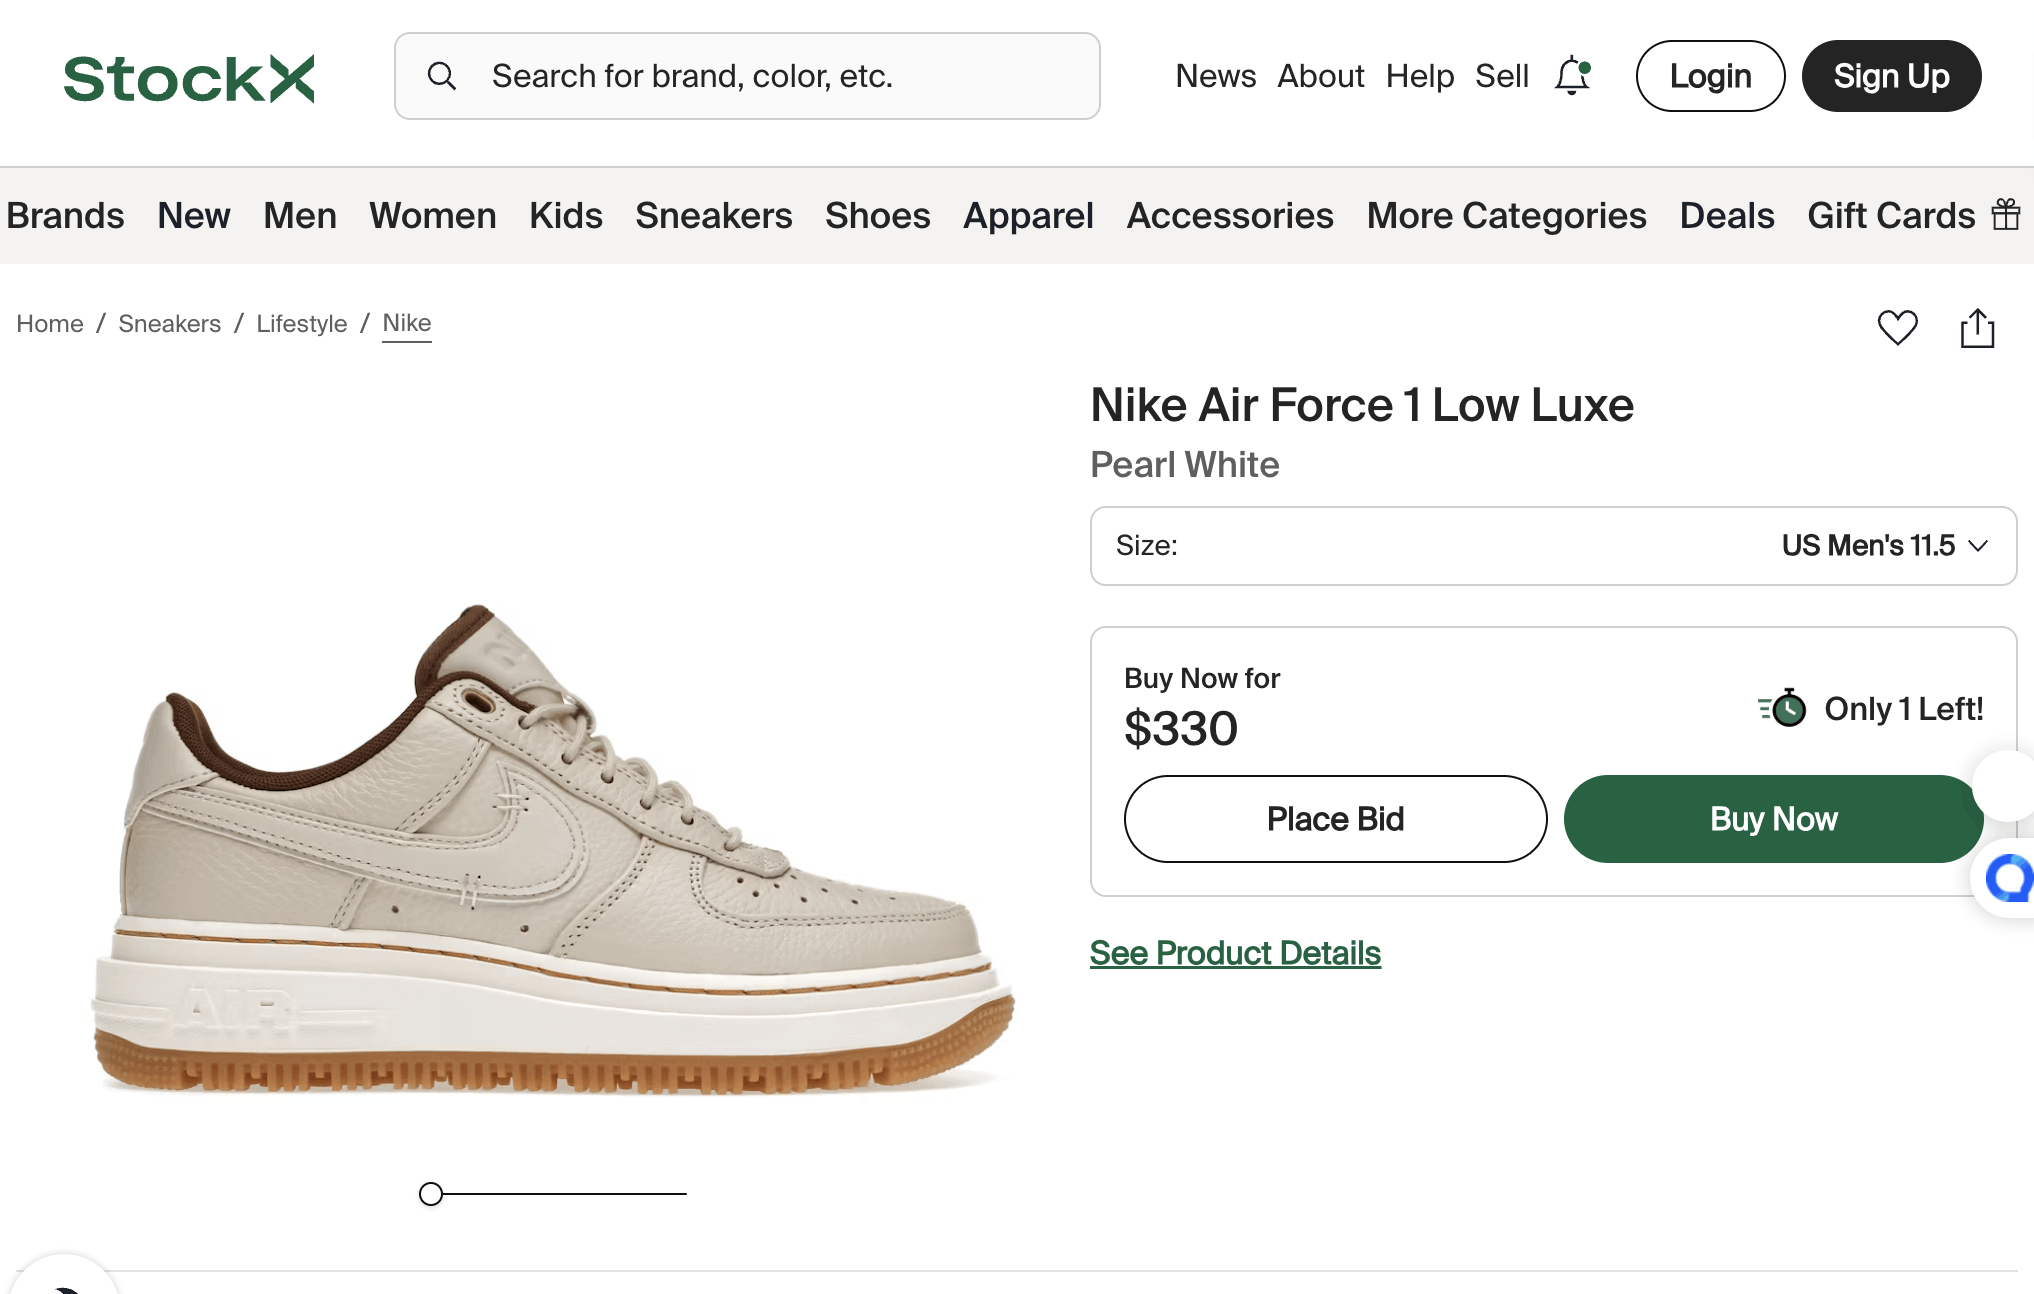Open the notifications bell
Screen dimensions: 2034x1294
click(x=1572, y=76)
